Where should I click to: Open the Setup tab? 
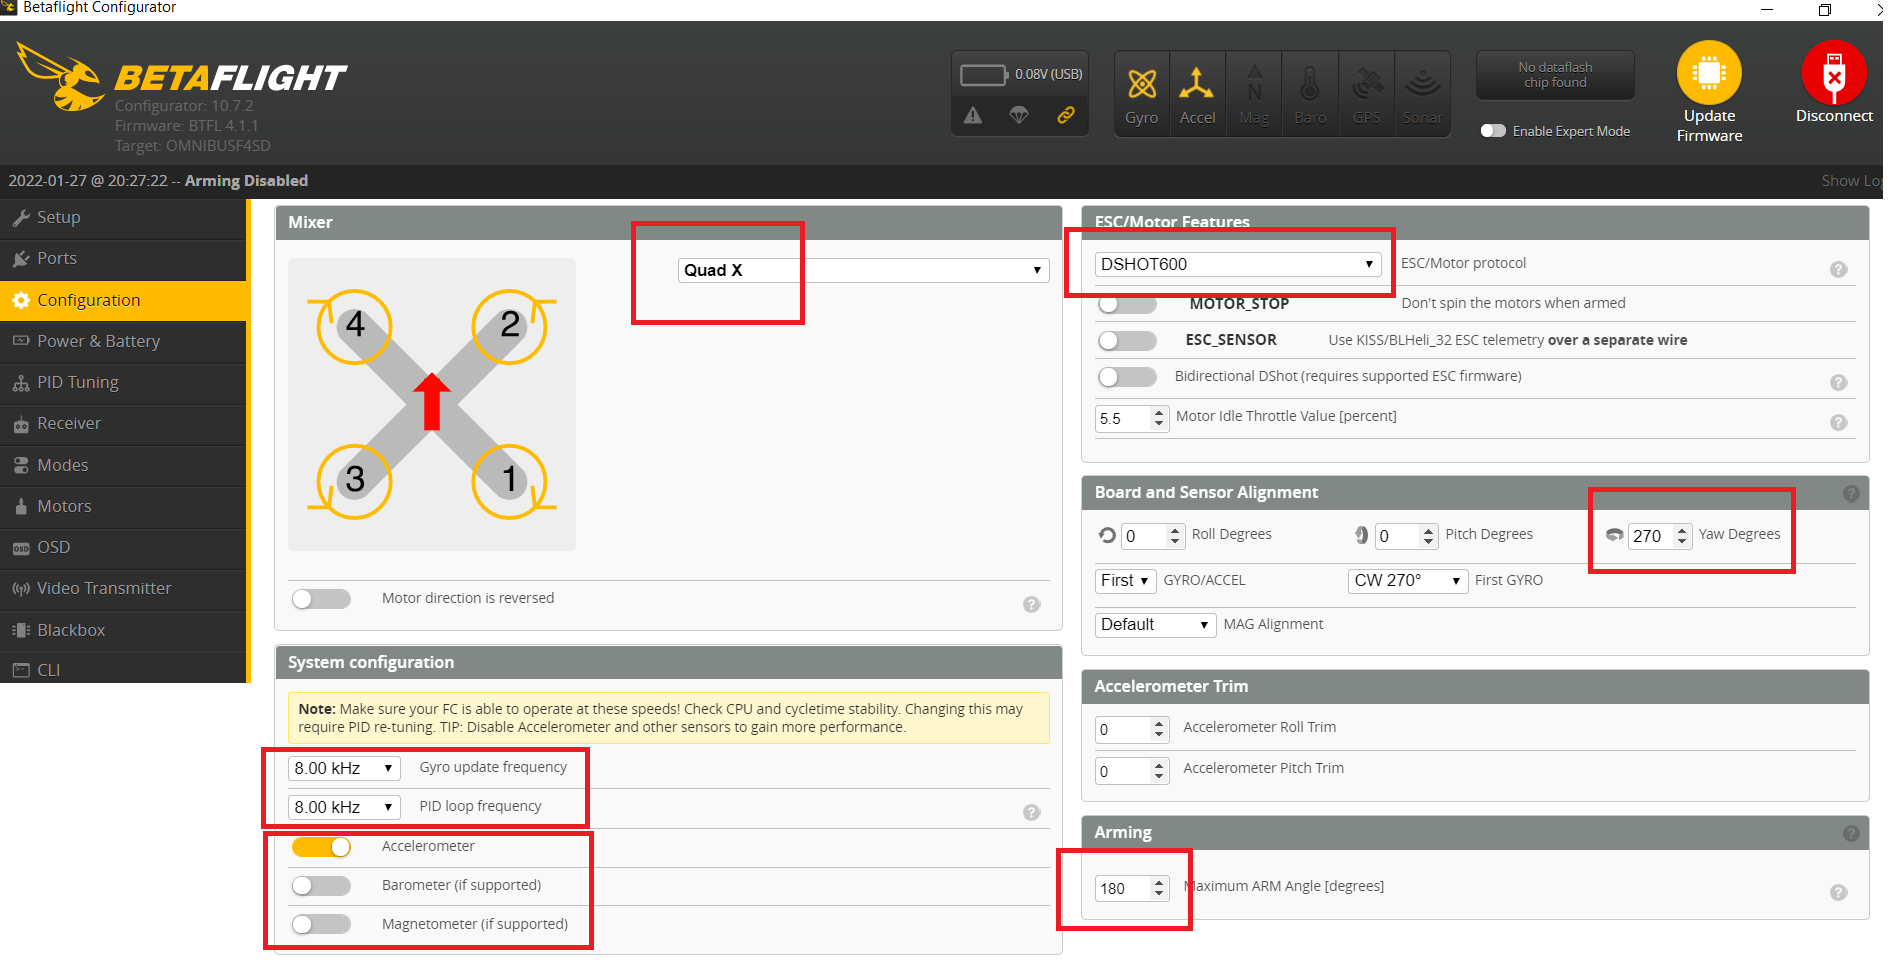123,218
